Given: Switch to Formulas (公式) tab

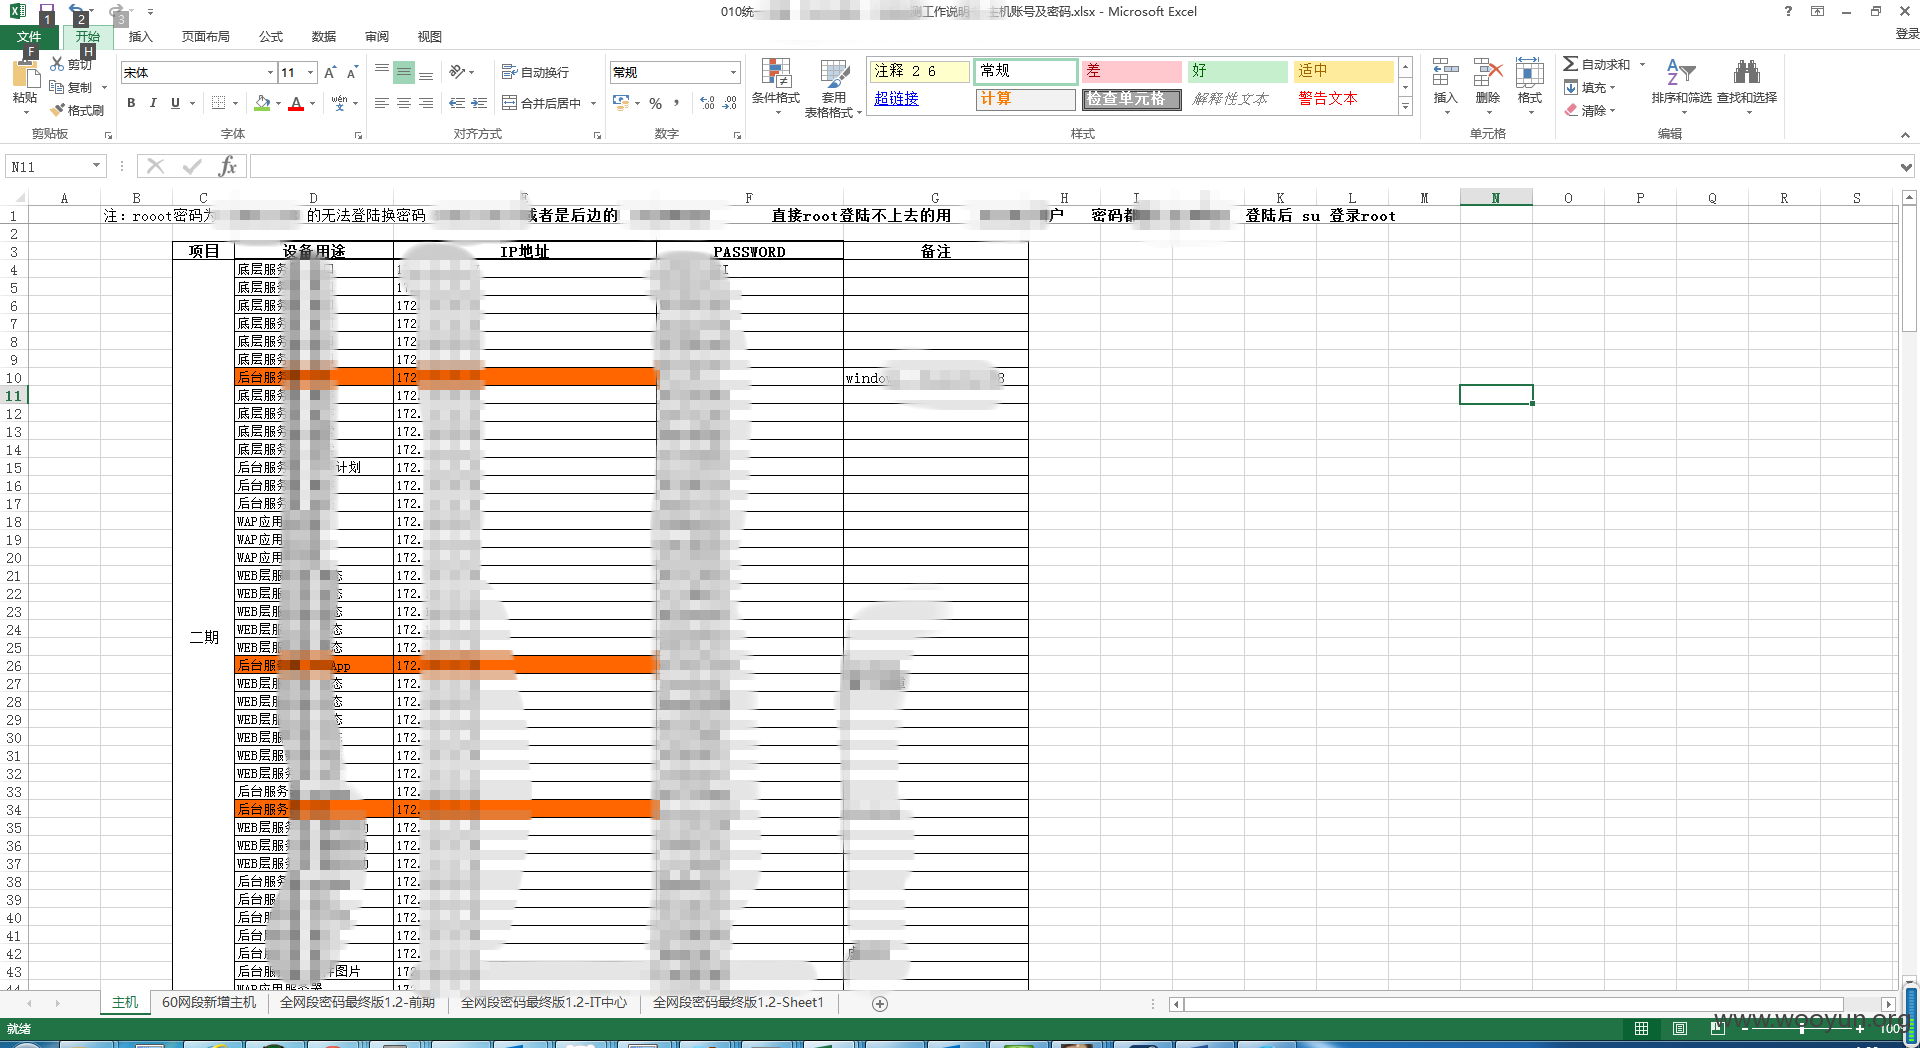Looking at the screenshot, I should coord(271,37).
